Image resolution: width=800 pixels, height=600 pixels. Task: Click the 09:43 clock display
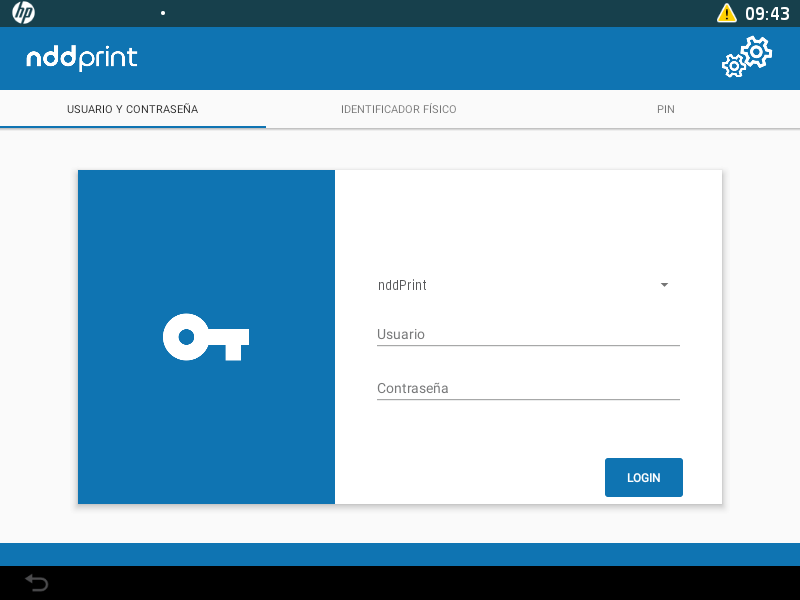click(x=767, y=13)
